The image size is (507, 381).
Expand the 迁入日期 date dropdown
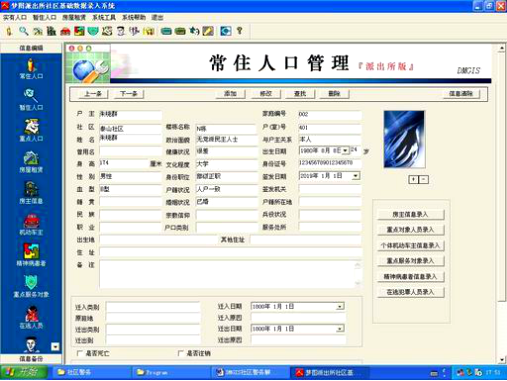[x=340, y=306]
